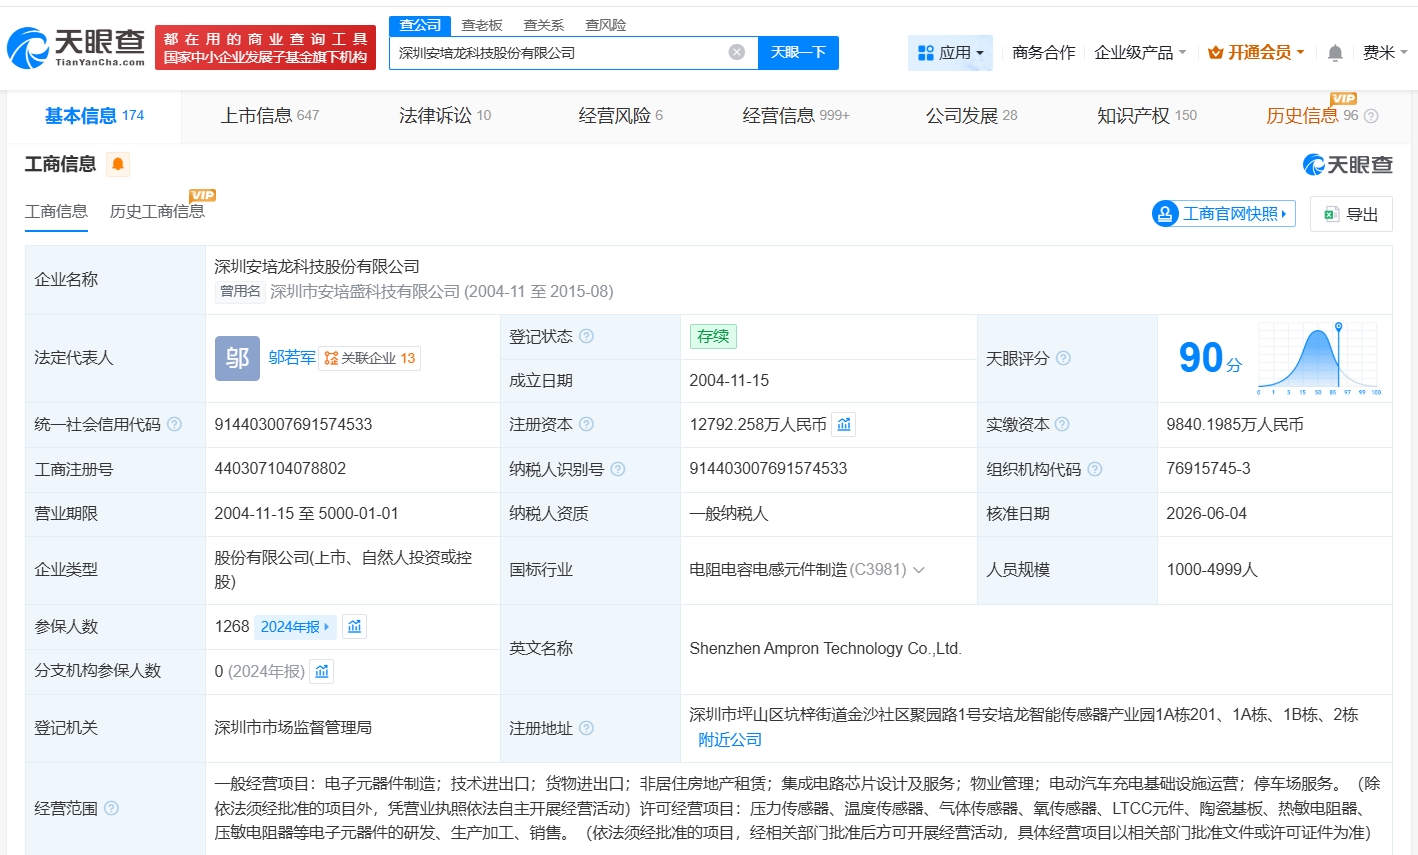Click the 核准日期 value 2026-06-04
This screenshot has width=1418, height=855.
(x=1206, y=514)
